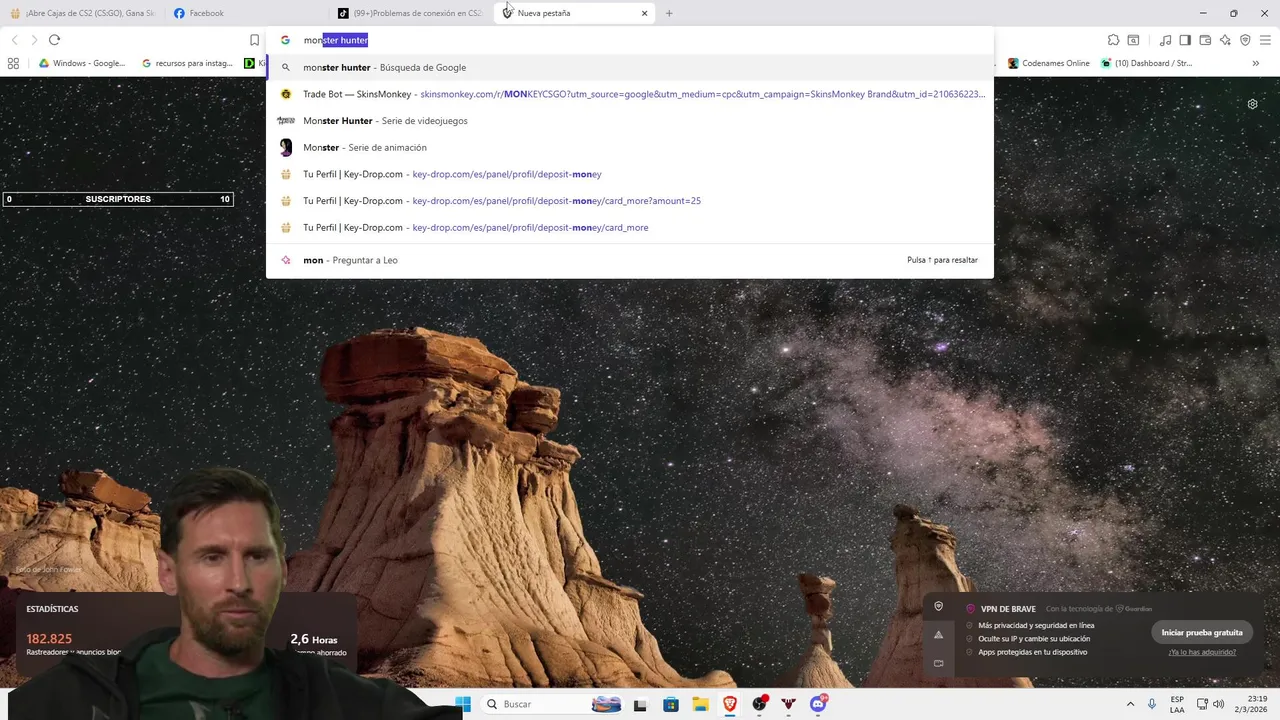Select Monster Hunter Serie de videojuegos suggestion
This screenshot has width=1280, height=720.
point(630,121)
